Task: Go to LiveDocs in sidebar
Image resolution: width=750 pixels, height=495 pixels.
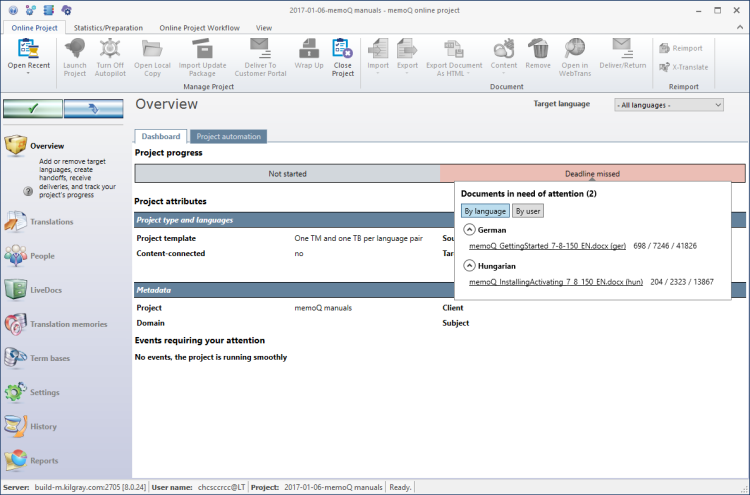Action: click(46, 290)
